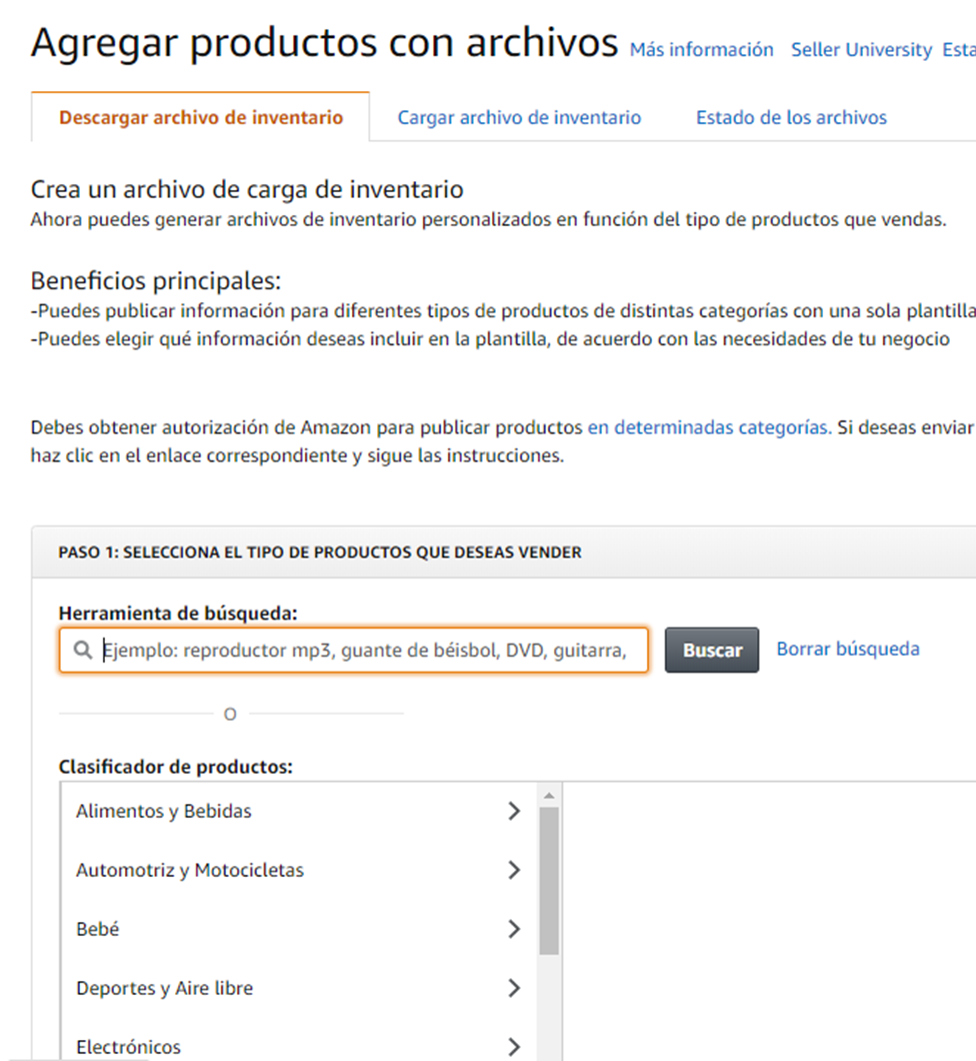Image resolution: width=976 pixels, height=1061 pixels.
Task: Select Alimentos y Bebidas category label
Action: tap(164, 811)
